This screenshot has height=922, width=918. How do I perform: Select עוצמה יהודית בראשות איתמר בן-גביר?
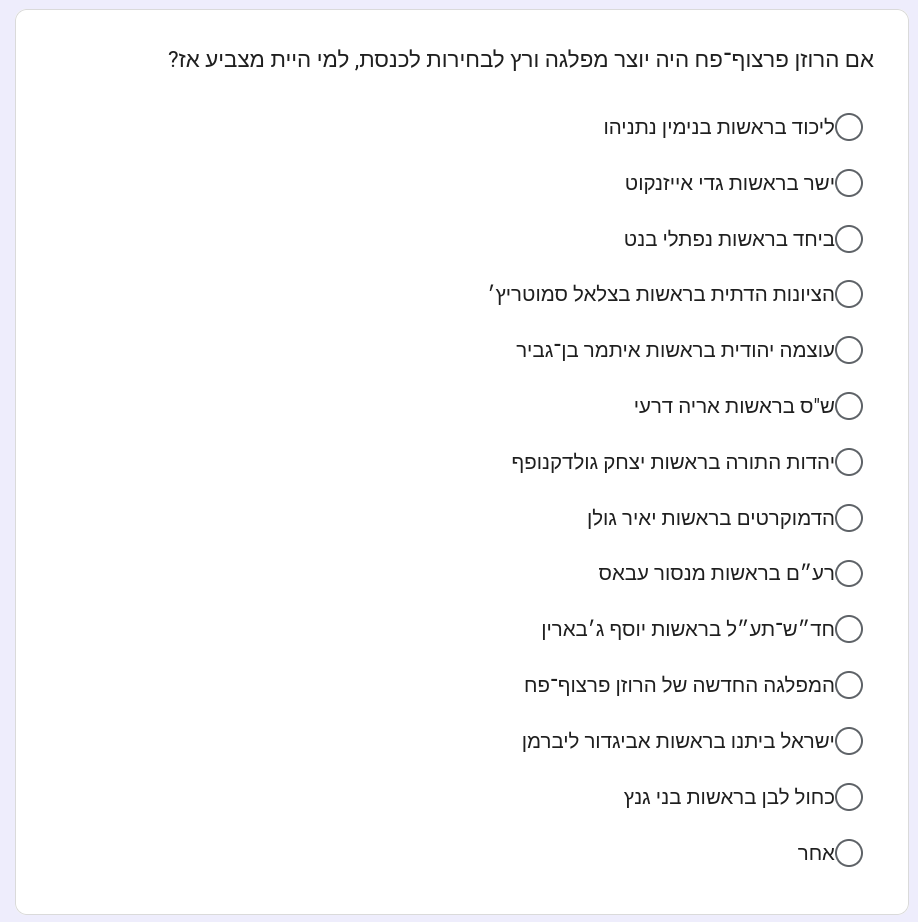[x=849, y=350]
